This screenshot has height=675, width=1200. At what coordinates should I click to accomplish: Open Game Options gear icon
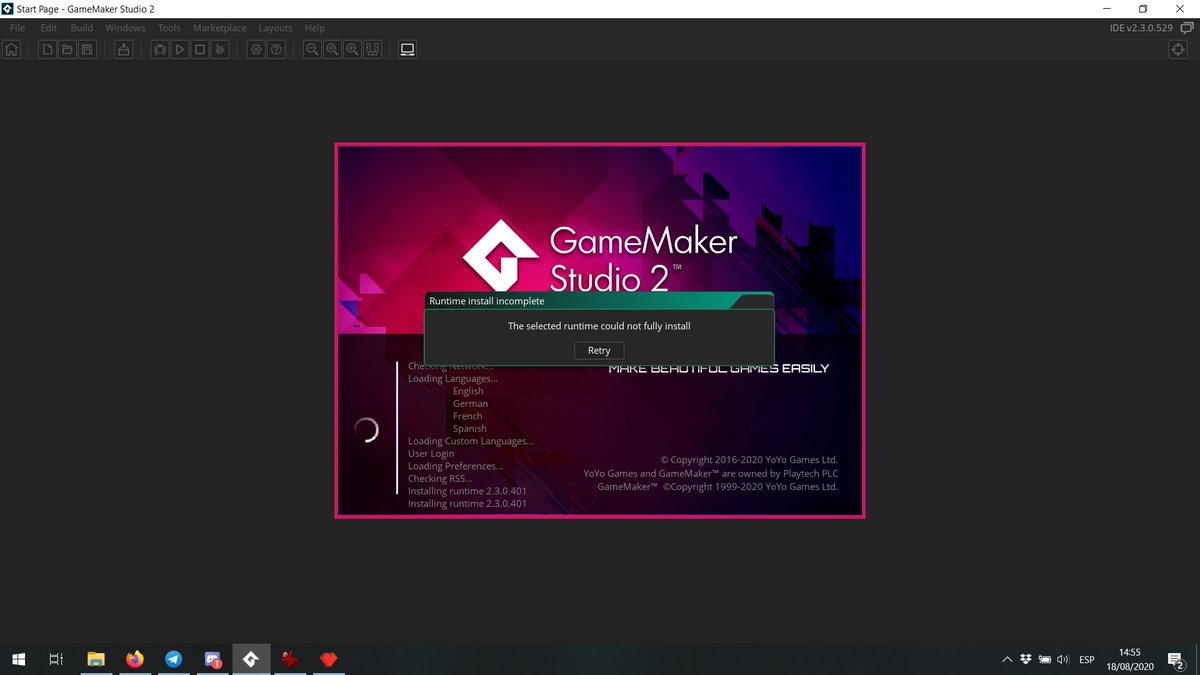point(257,49)
